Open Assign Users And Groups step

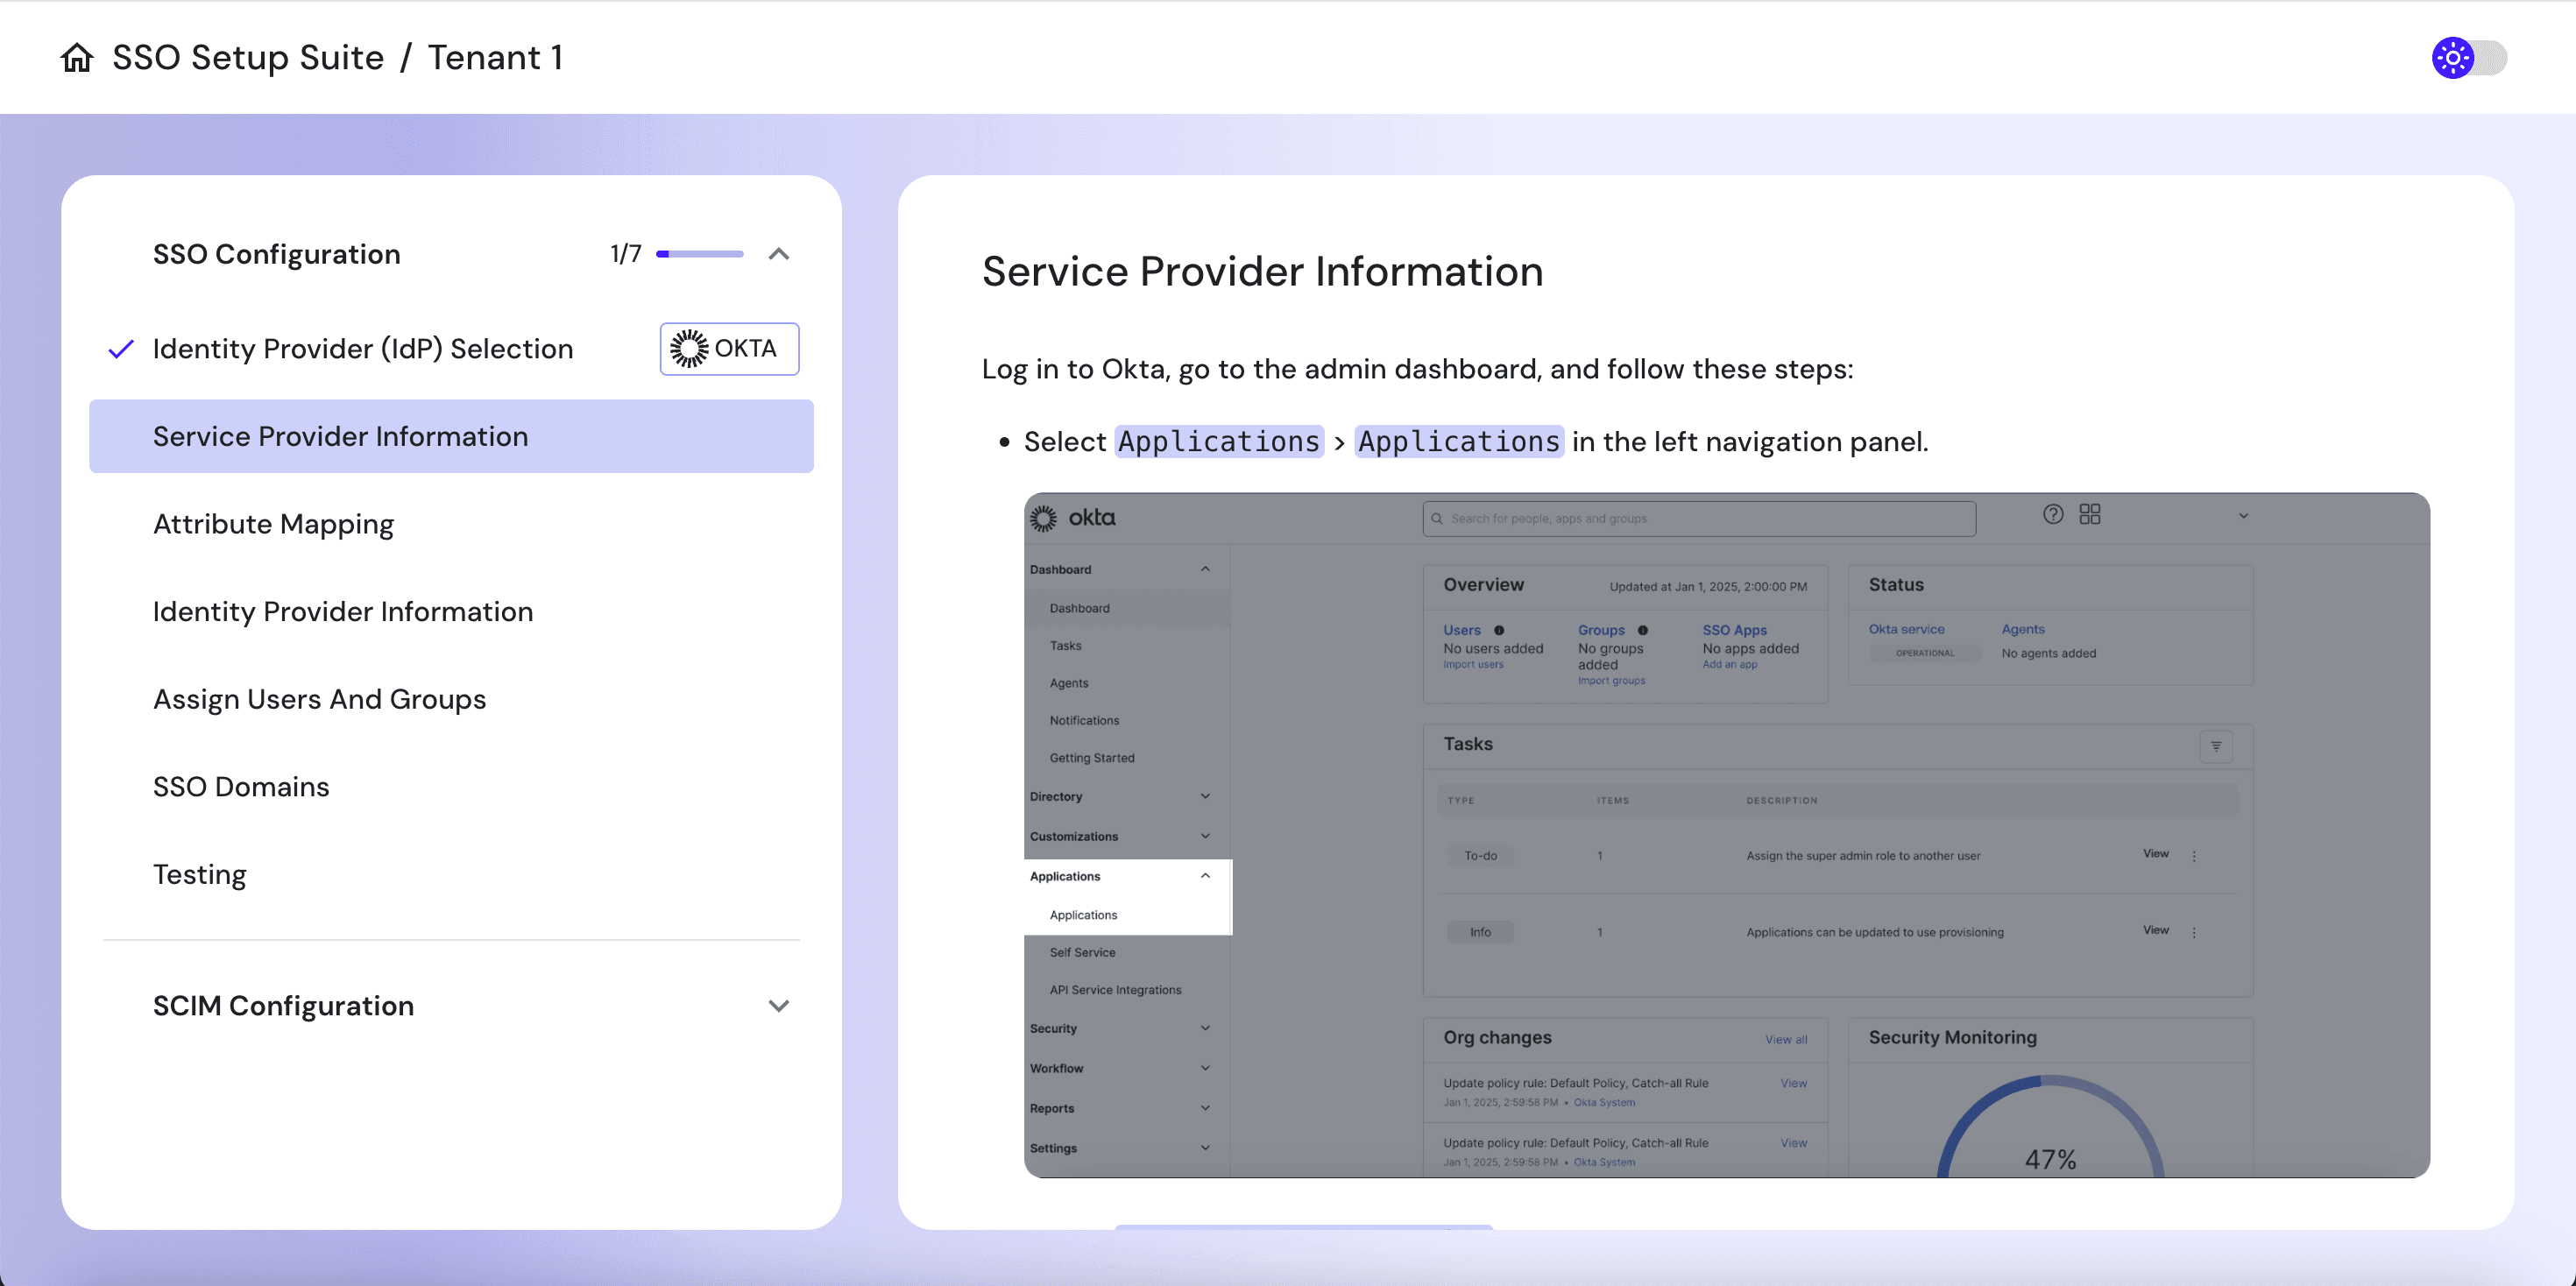pyautogui.click(x=319, y=699)
